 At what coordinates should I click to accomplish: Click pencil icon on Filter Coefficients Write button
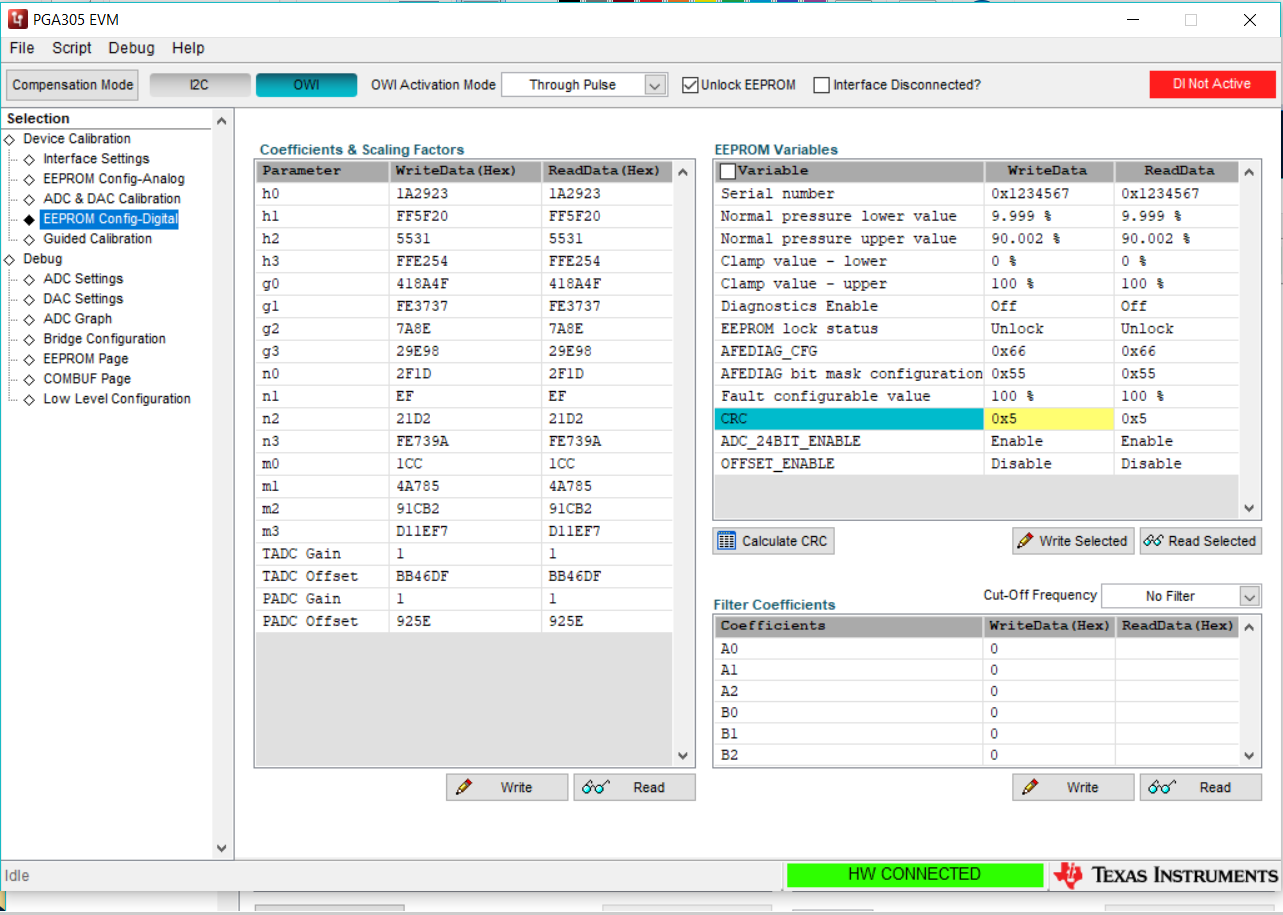pos(1029,787)
